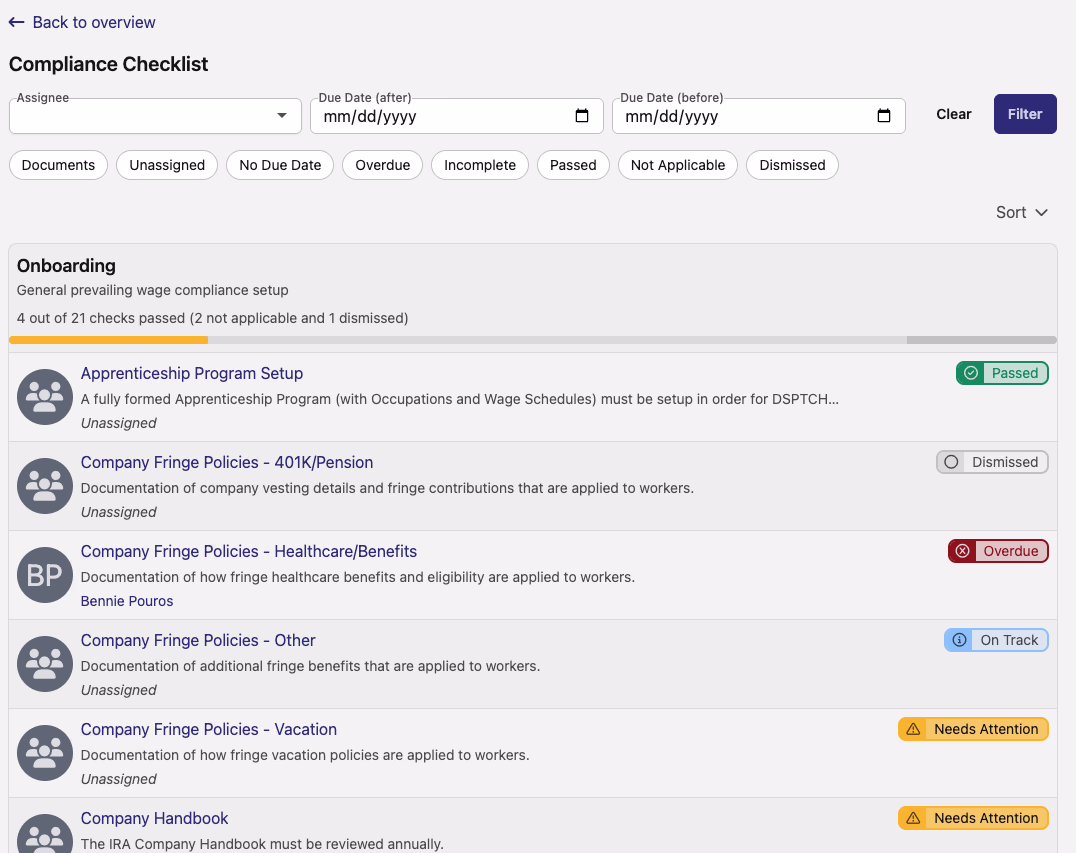1076x853 pixels.
Task: Click warning icon on Handbook Needs Attention badge
Action: (913, 818)
